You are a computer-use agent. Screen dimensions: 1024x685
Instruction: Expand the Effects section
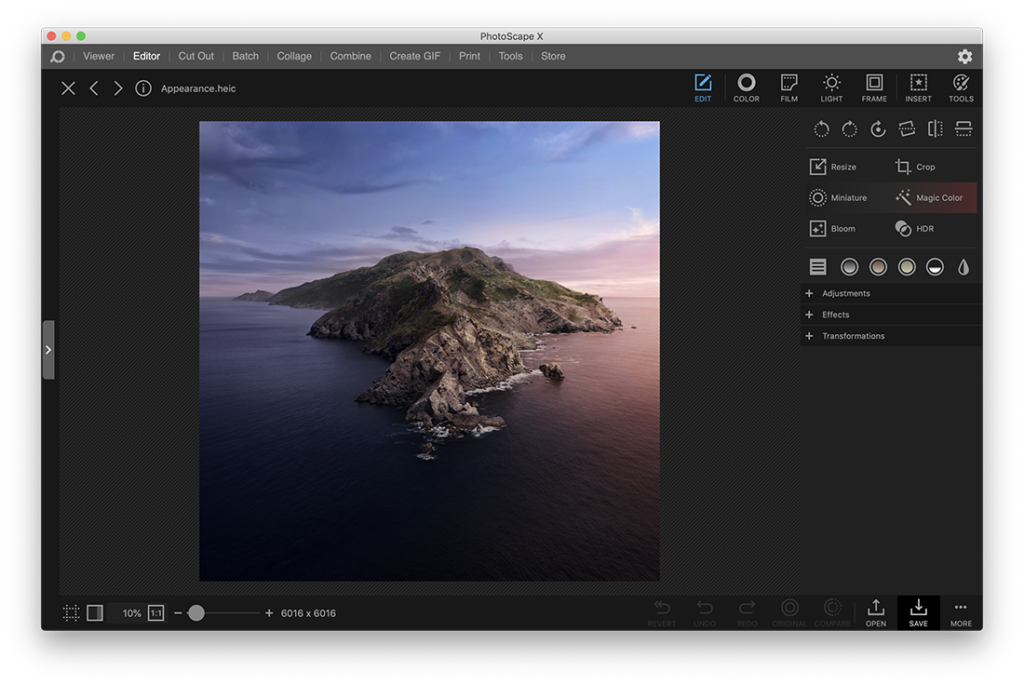tap(835, 315)
